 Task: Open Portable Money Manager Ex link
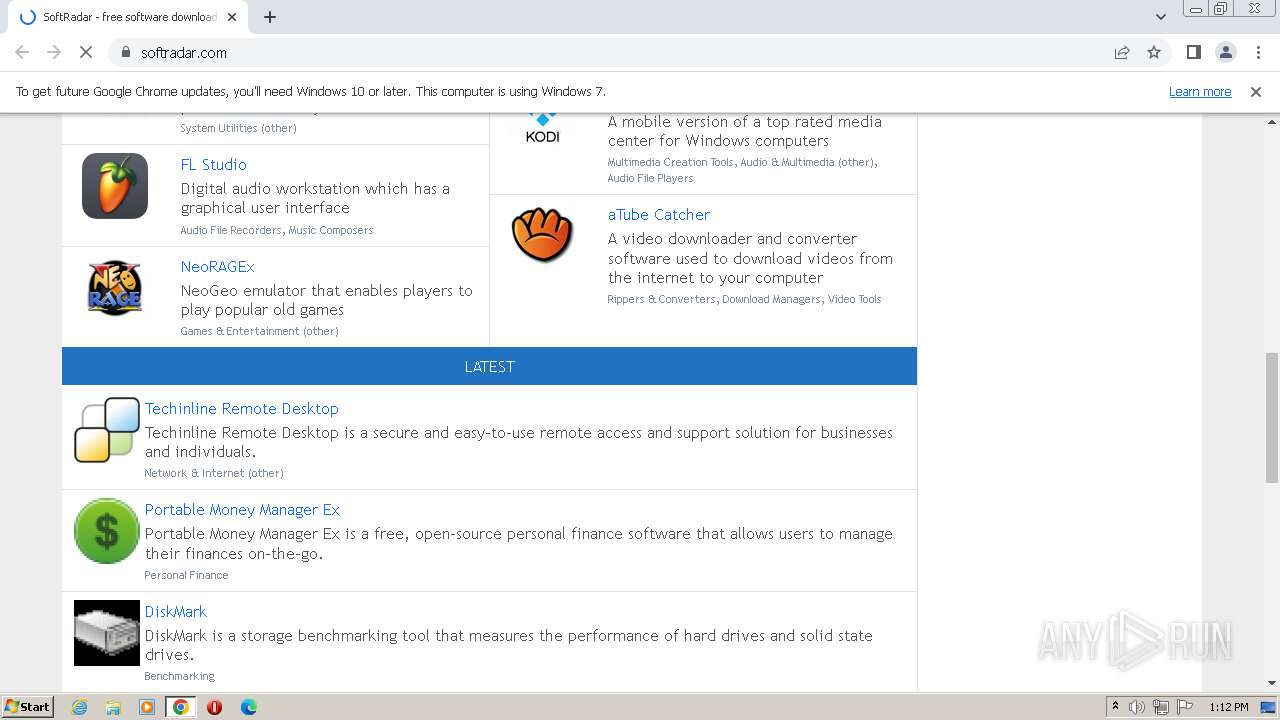point(242,509)
